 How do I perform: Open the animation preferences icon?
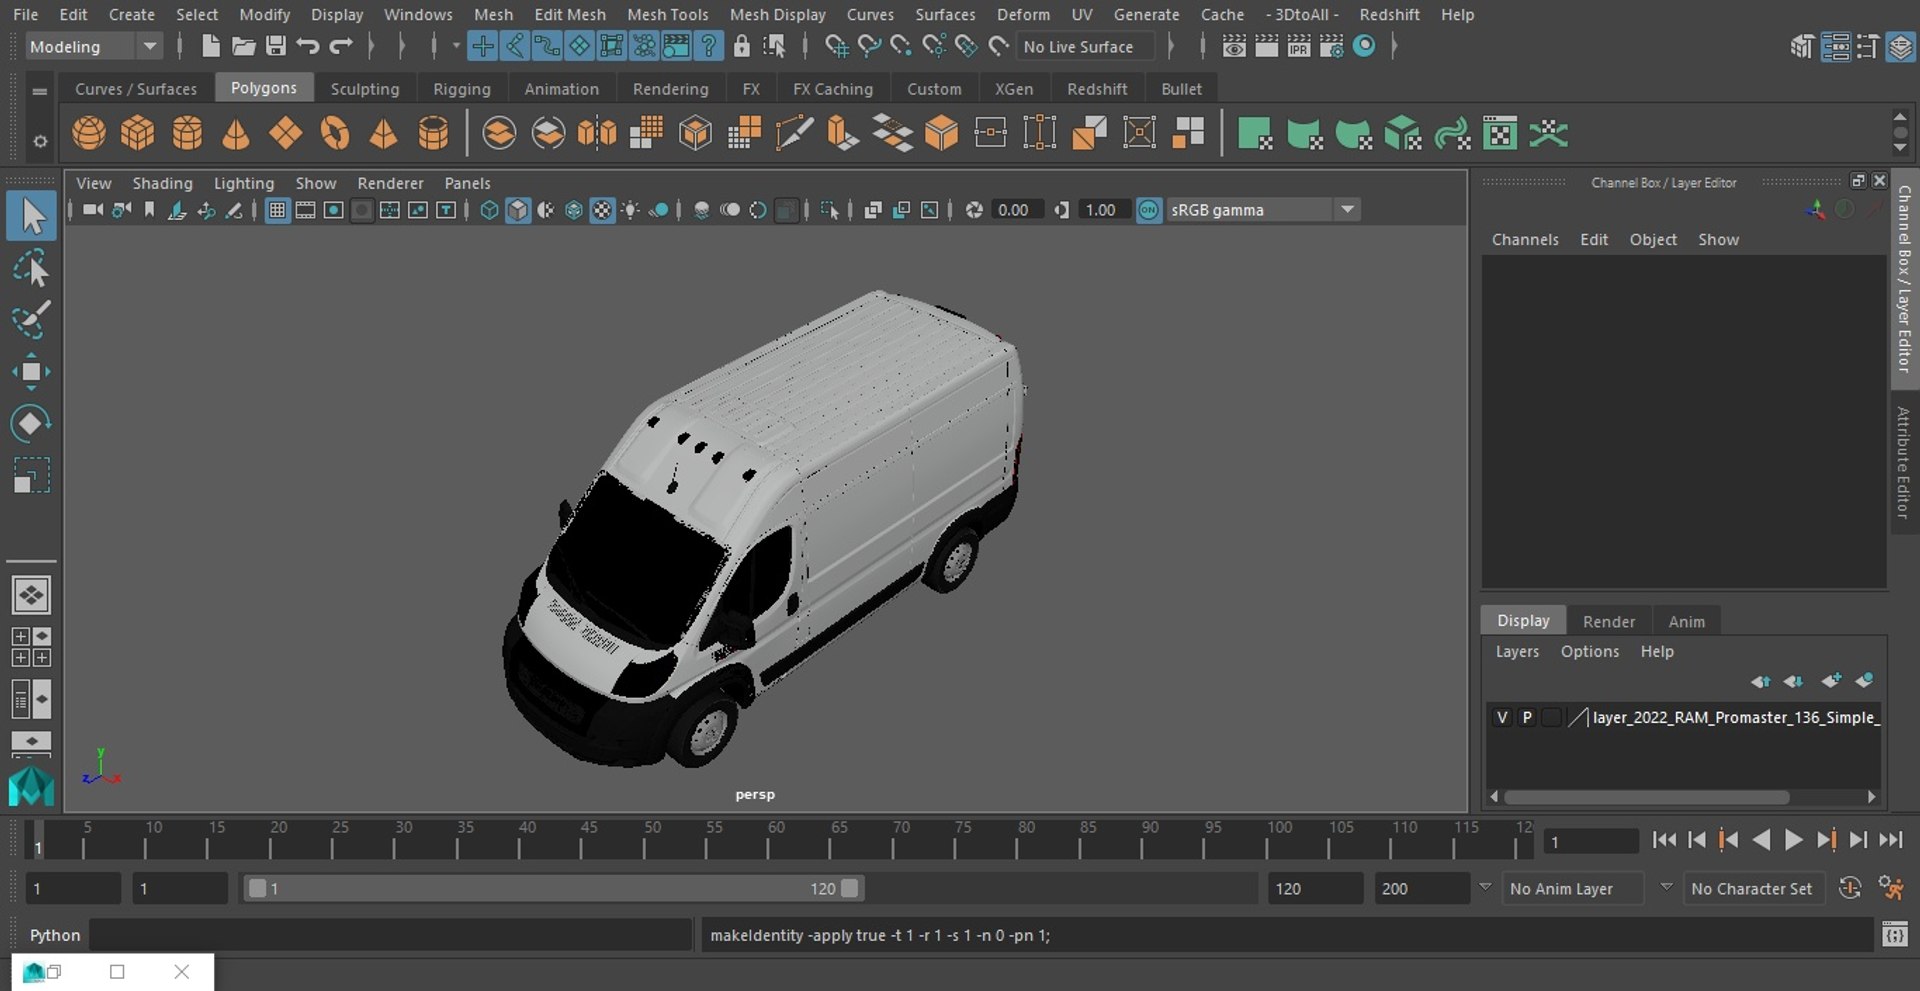click(1889, 888)
